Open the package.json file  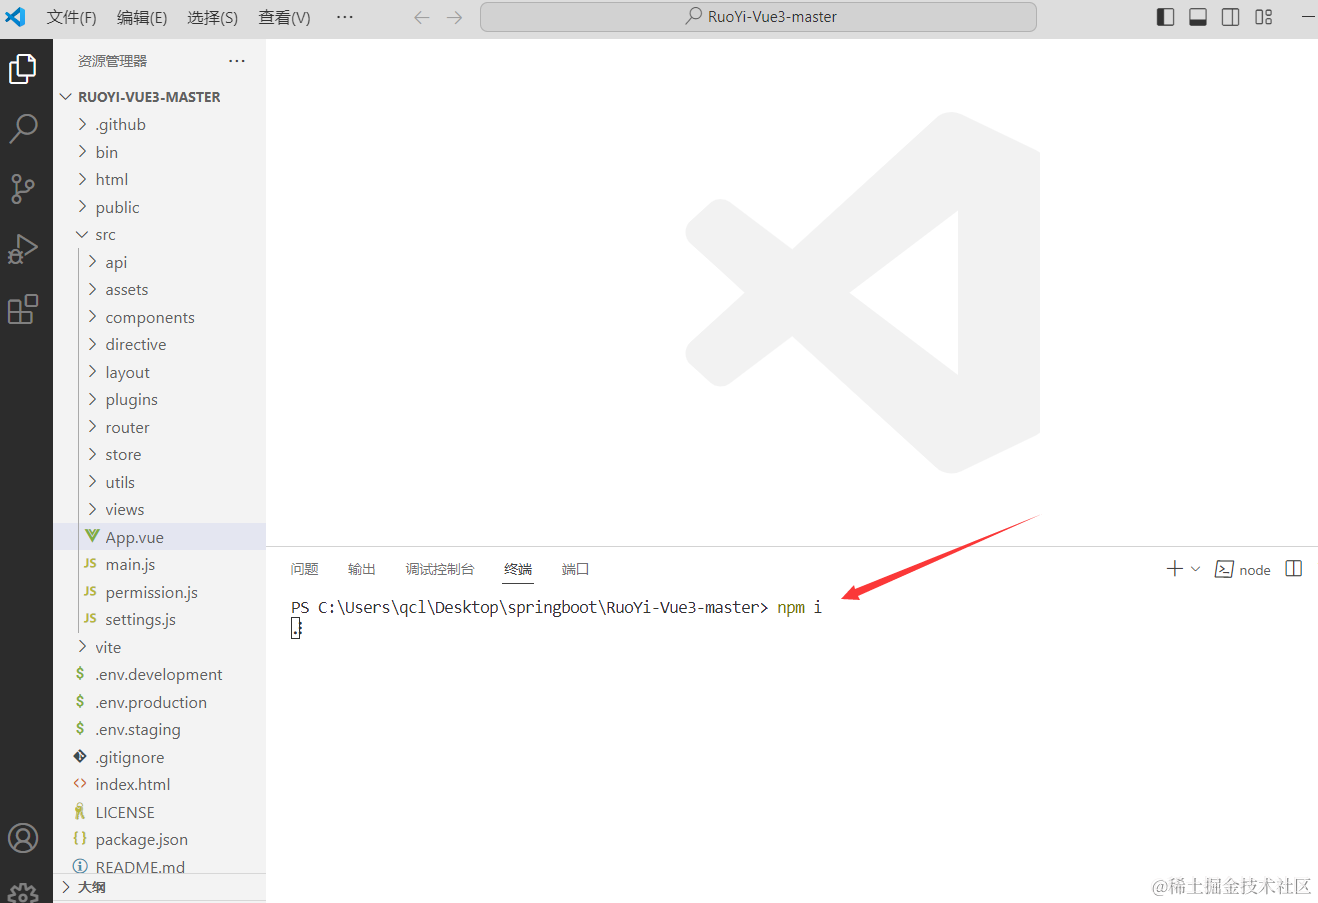click(141, 840)
